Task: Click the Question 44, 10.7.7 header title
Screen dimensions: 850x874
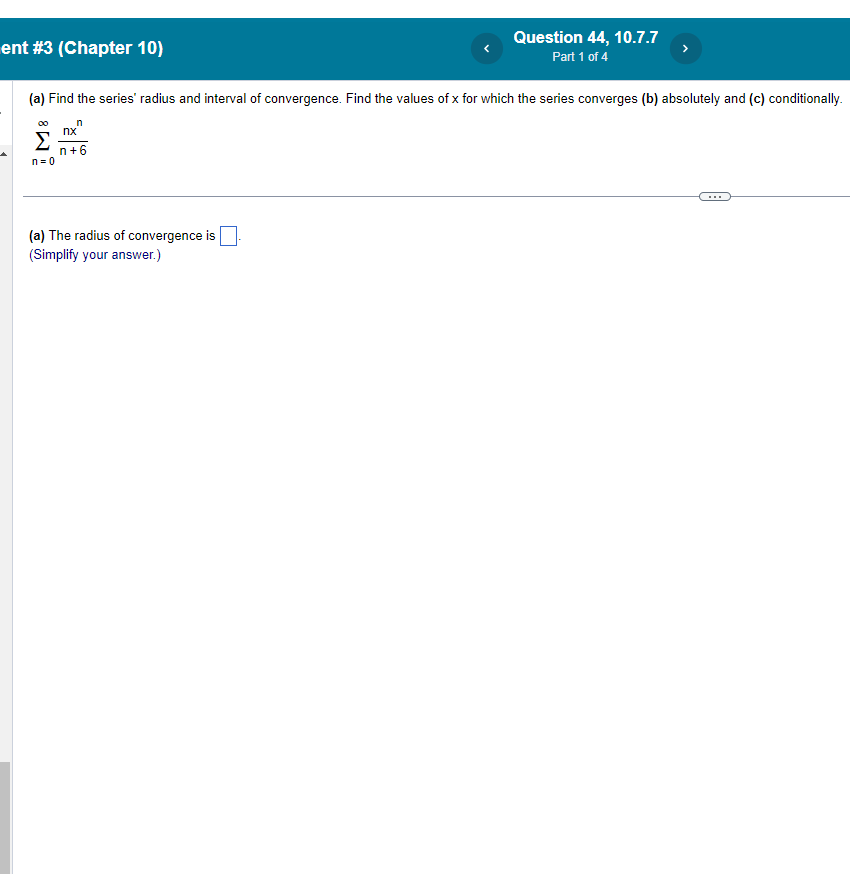Action: [585, 37]
